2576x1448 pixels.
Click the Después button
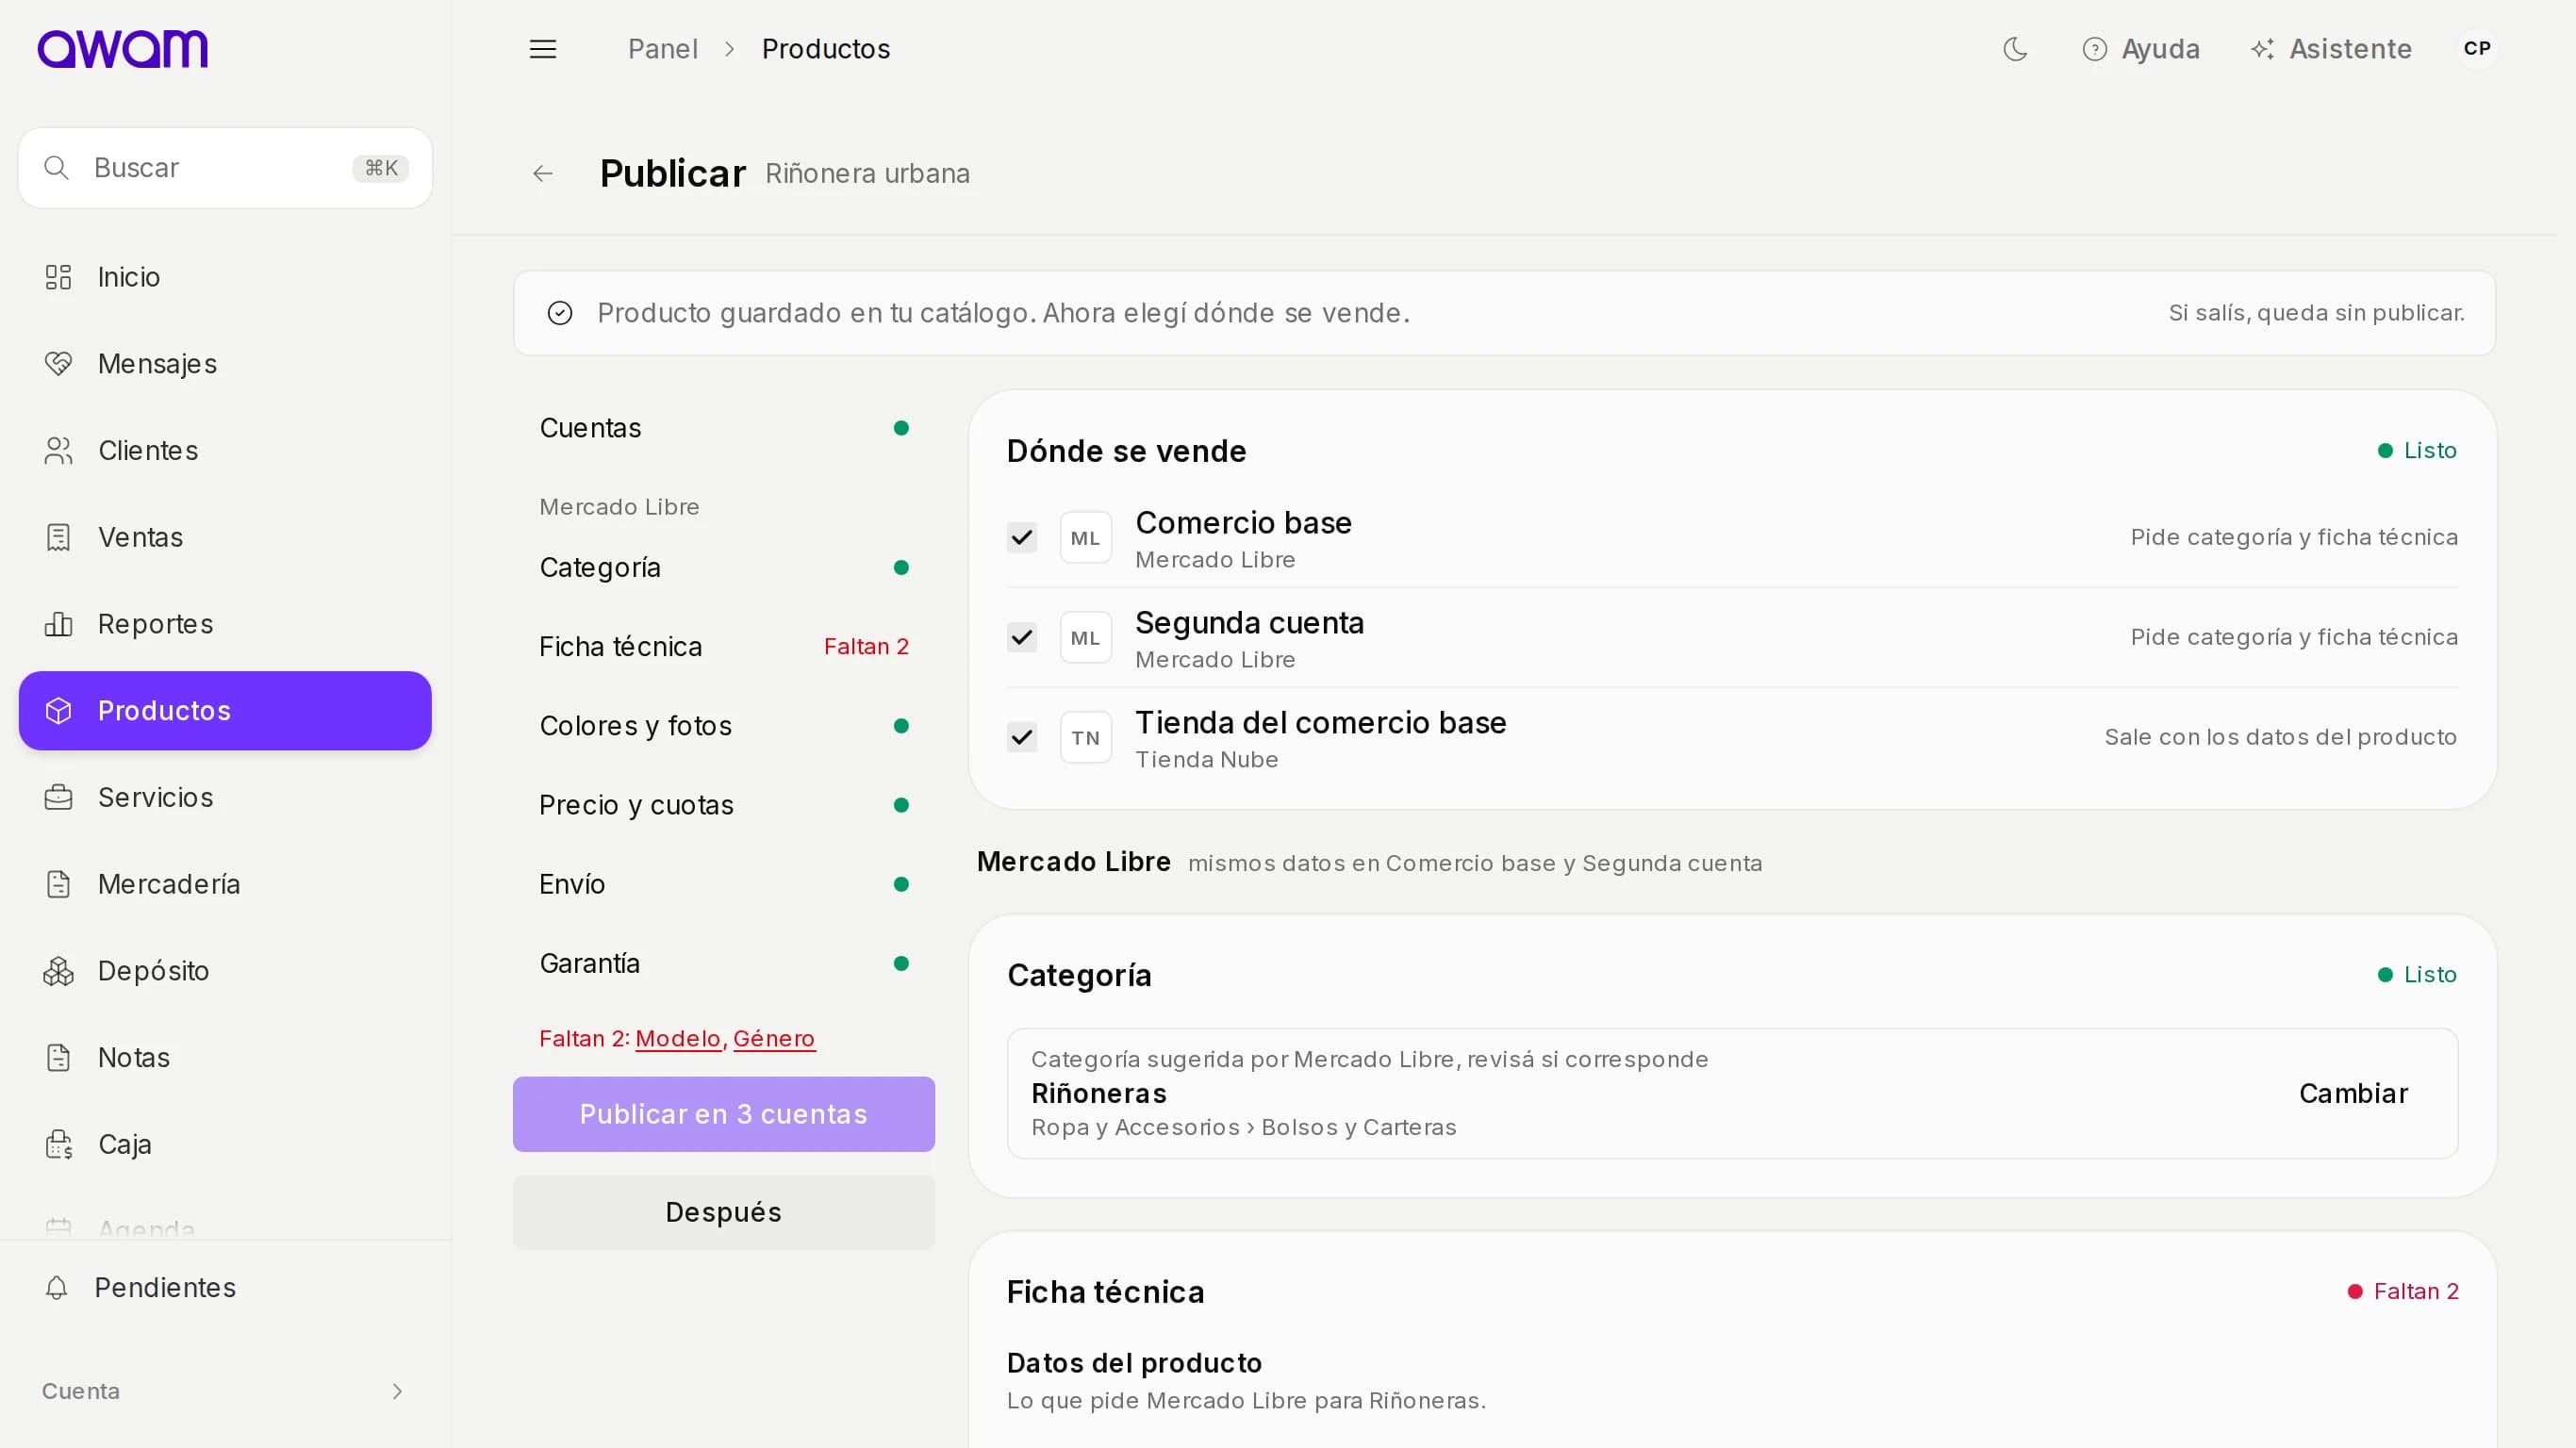coord(724,1213)
